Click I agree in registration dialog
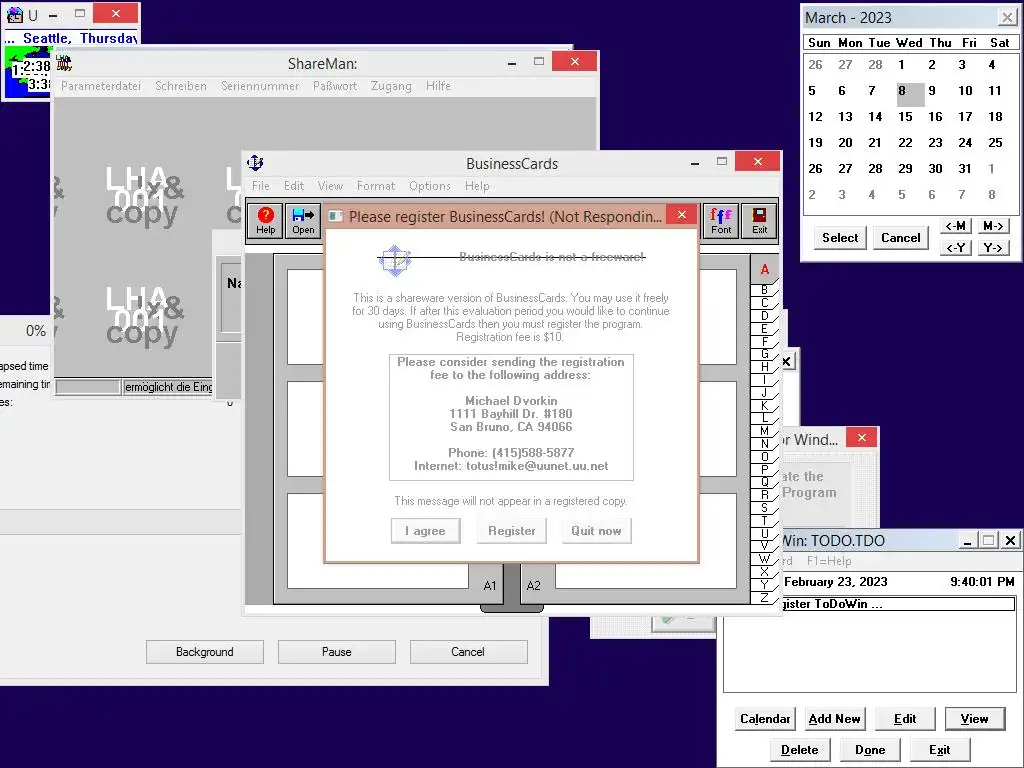Image resolution: width=1024 pixels, height=768 pixels. pyautogui.click(x=425, y=530)
